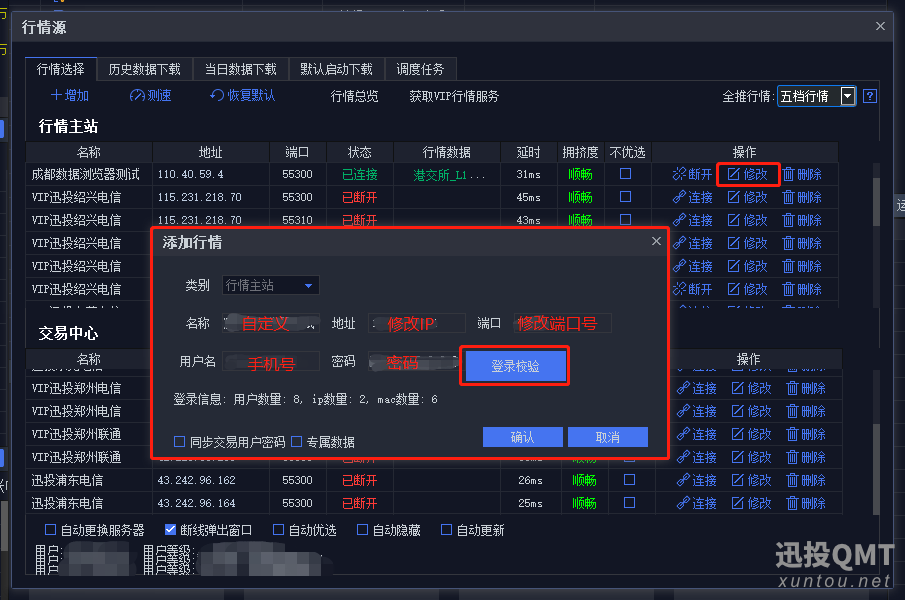Select the 110.40.59.4 address cell
Viewport: 905px width, 600px height.
point(211,174)
